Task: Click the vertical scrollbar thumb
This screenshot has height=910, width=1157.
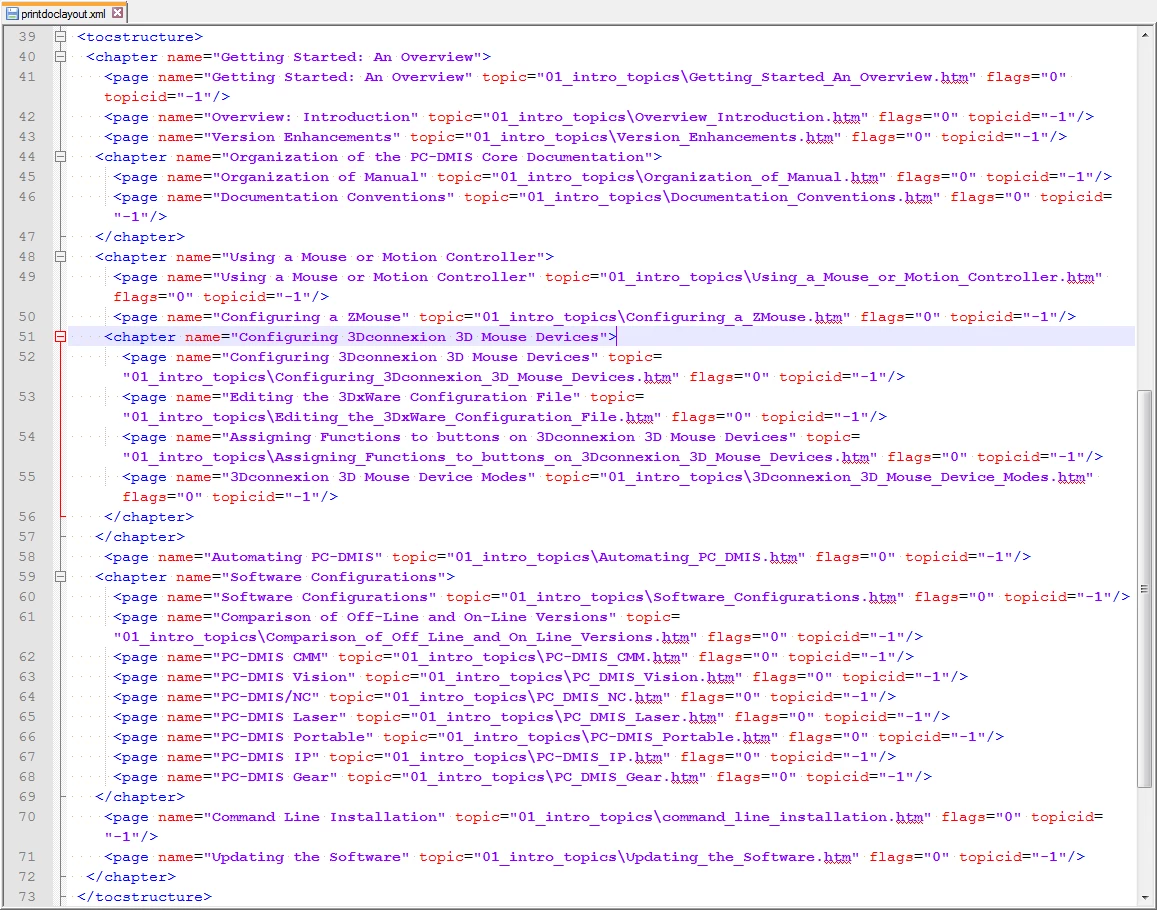Action: click(1144, 589)
